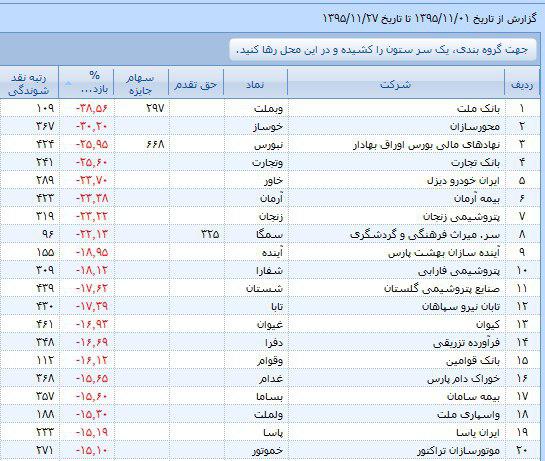Select the کیوان company cell
The image size is (545, 461).
(397, 324)
